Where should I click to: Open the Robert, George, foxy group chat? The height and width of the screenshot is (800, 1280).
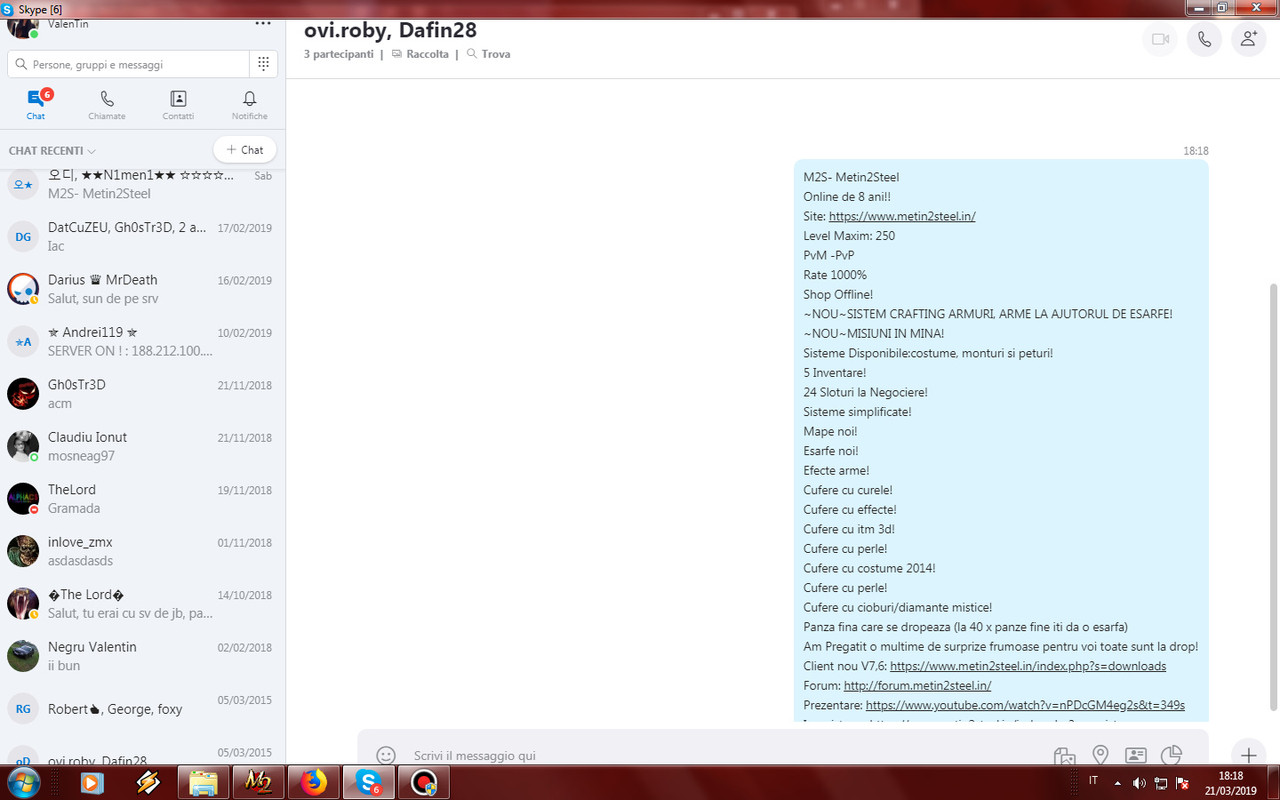click(x=142, y=708)
